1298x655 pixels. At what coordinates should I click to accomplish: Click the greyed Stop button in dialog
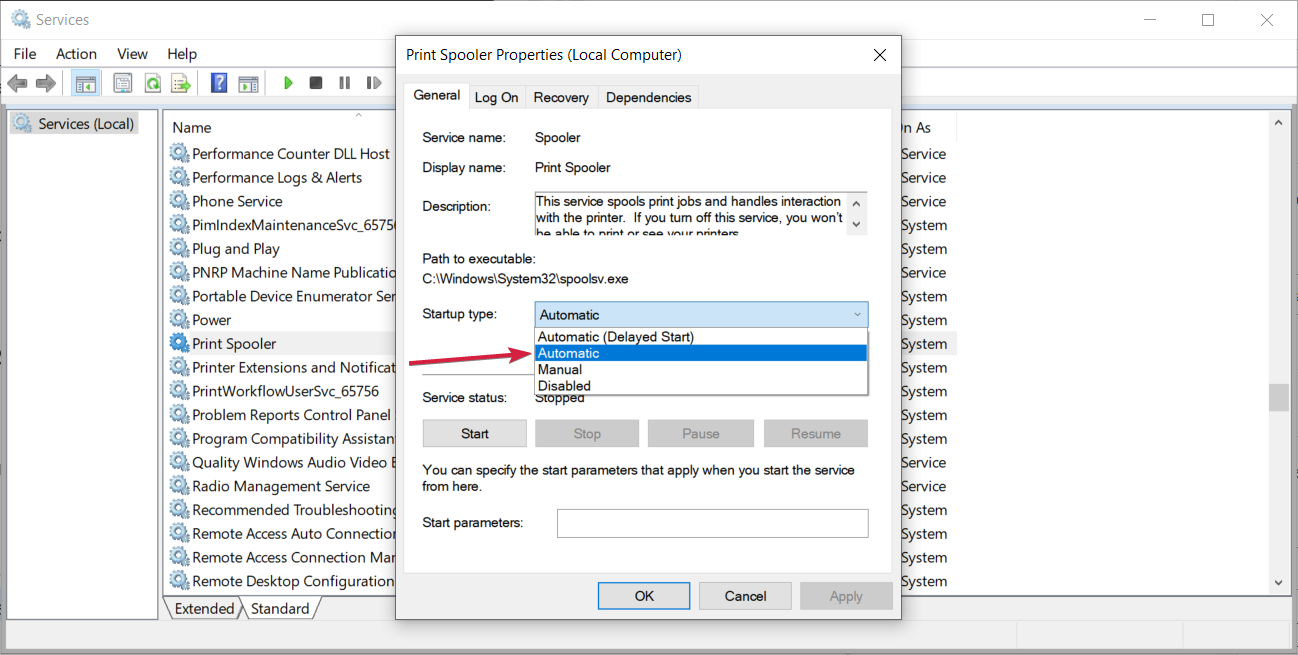tap(587, 433)
